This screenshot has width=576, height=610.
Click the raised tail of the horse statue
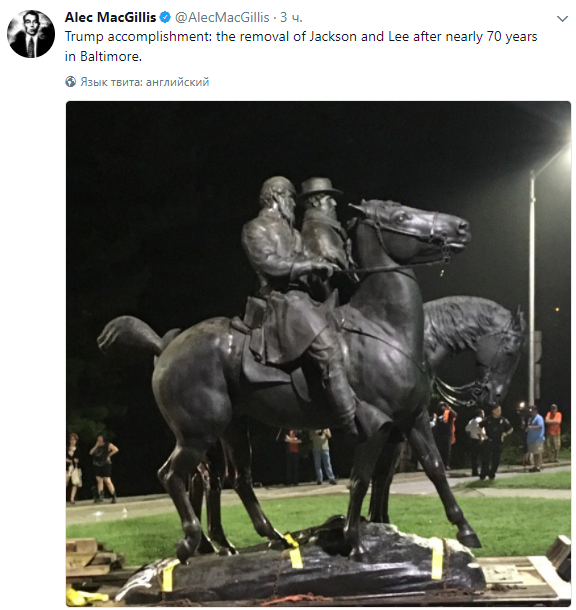(130, 335)
